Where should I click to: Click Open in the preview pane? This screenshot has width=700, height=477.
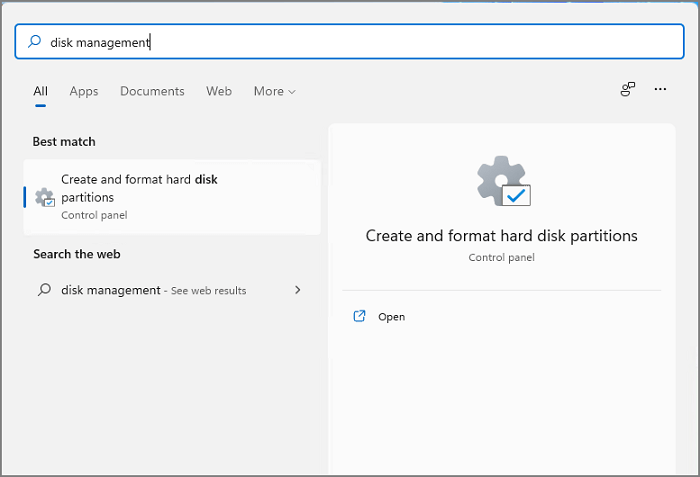[x=391, y=317]
